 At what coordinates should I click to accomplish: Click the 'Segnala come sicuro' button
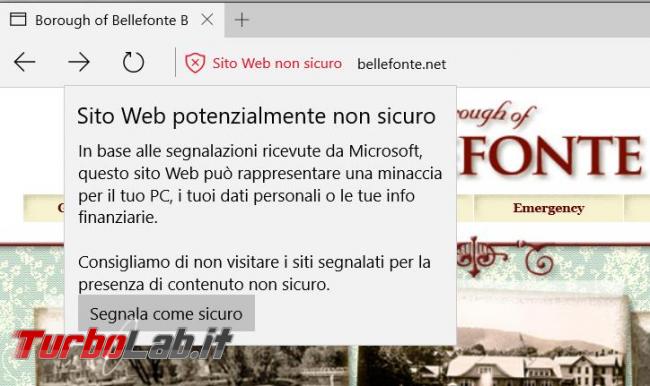tap(166, 313)
